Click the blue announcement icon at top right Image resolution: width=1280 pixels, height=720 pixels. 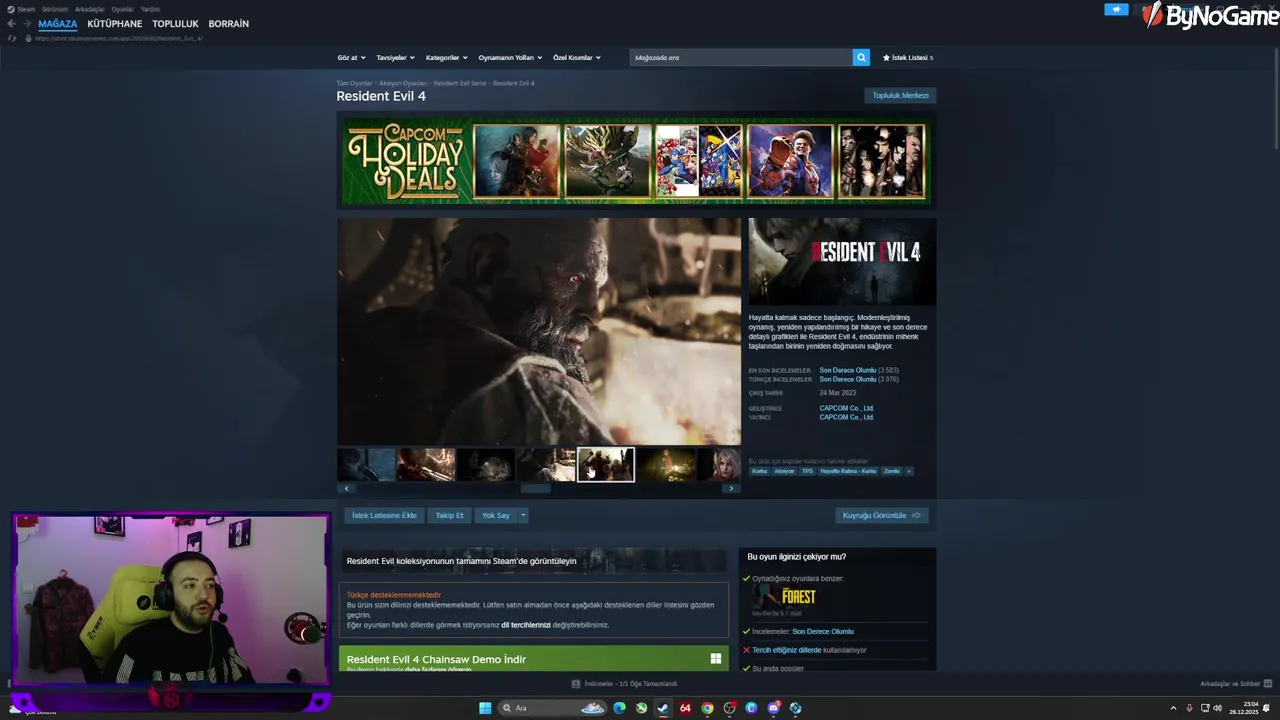click(1116, 9)
